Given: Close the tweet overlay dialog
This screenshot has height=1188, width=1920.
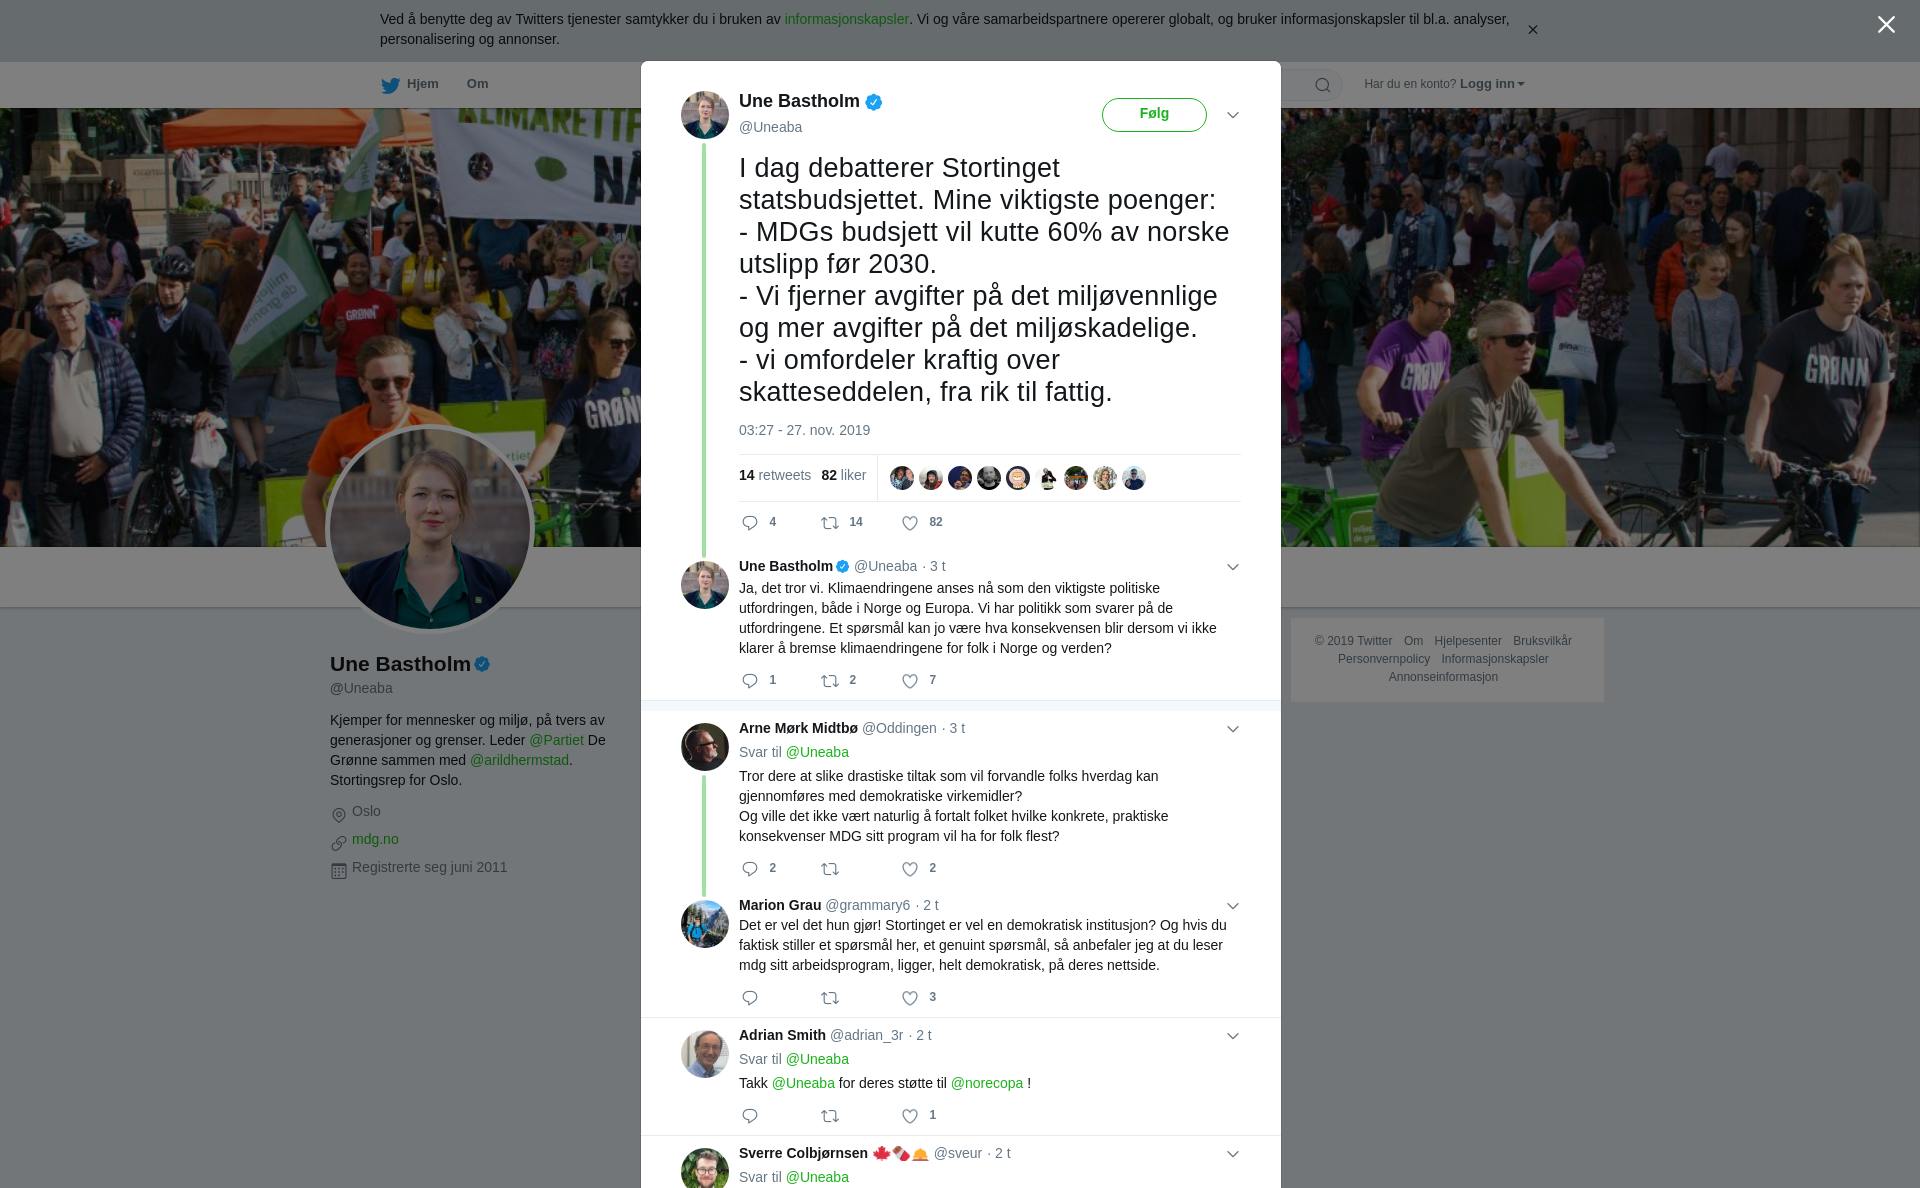Looking at the screenshot, I should [x=1886, y=25].
